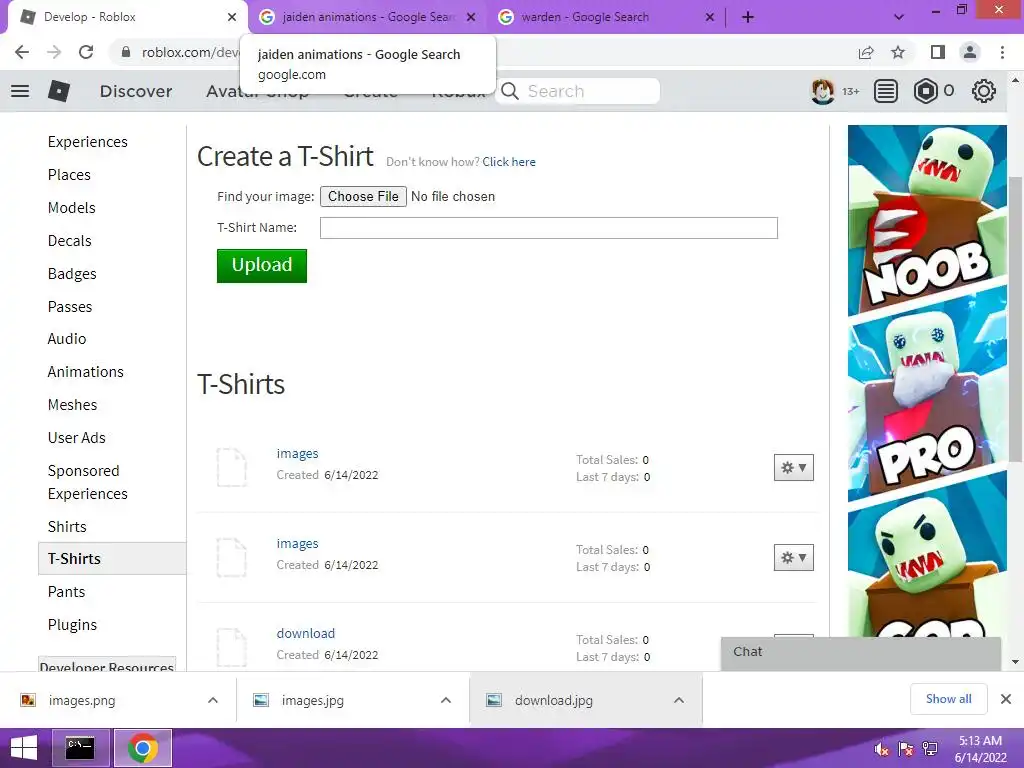Open the images.png downloaded file

[x=82, y=700]
